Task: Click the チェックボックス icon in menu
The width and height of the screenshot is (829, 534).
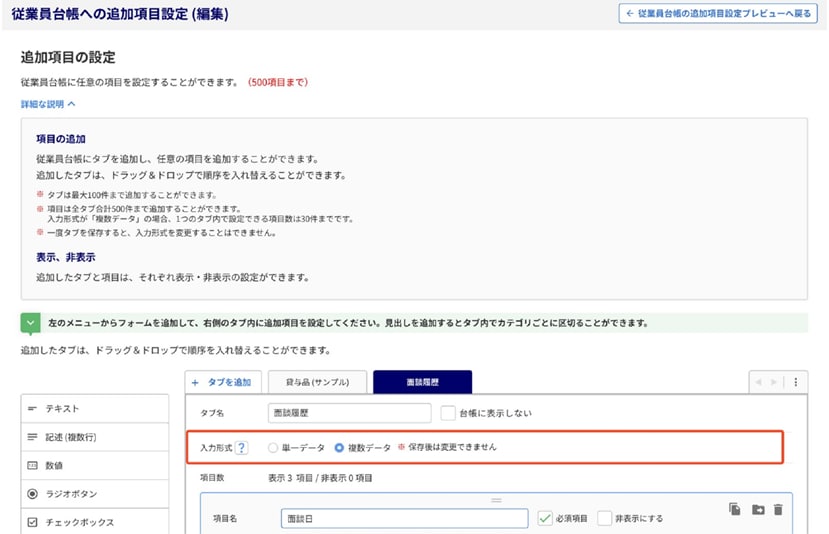Action: pyautogui.click(x=32, y=522)
